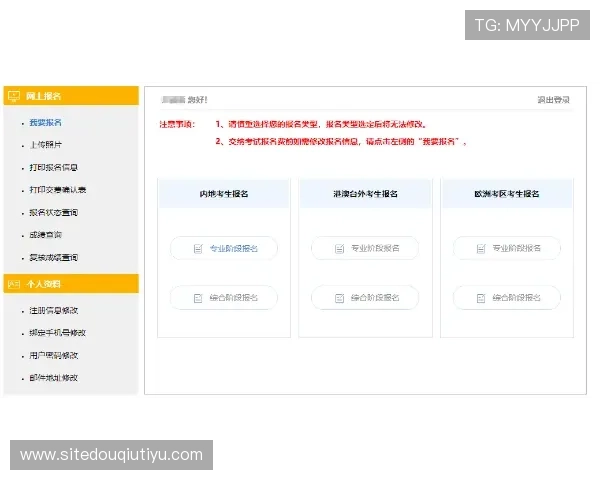600x480 pixels.
Task: Click the form icon in 欧洲考区 综合阶段报名
Action: 481,298
